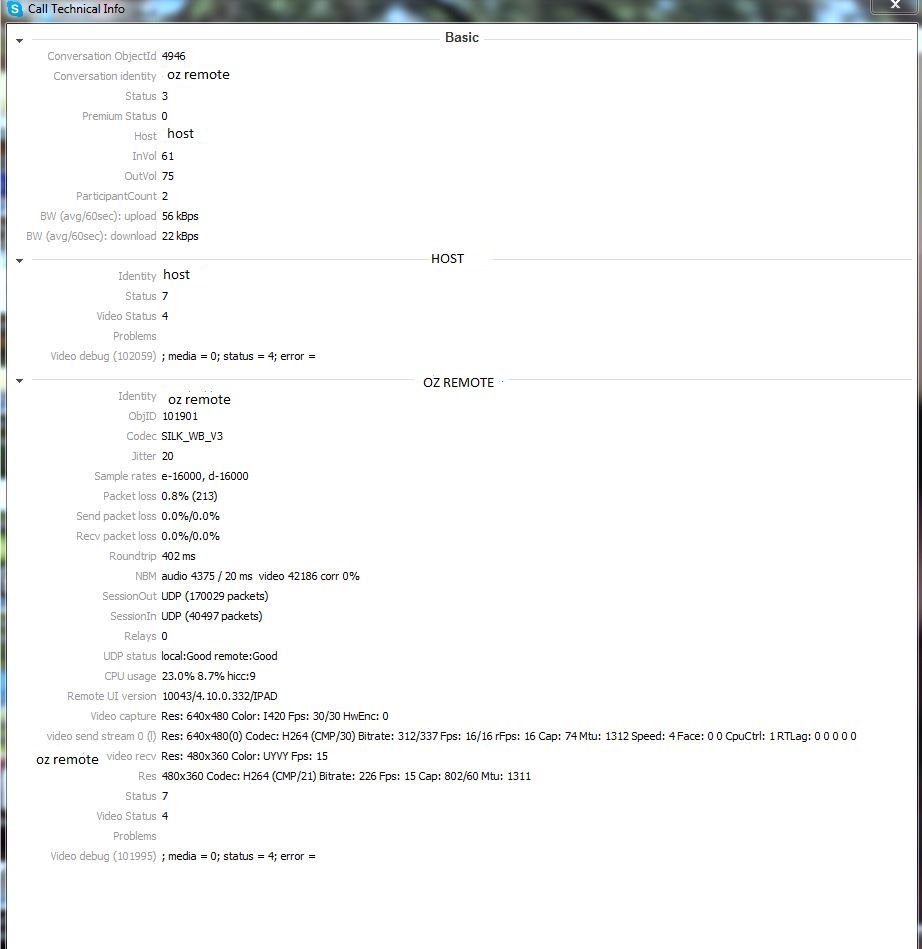This screenshot has width=922, height=949.
Task: Select the OutVol value 75
Action: (168, 176)
